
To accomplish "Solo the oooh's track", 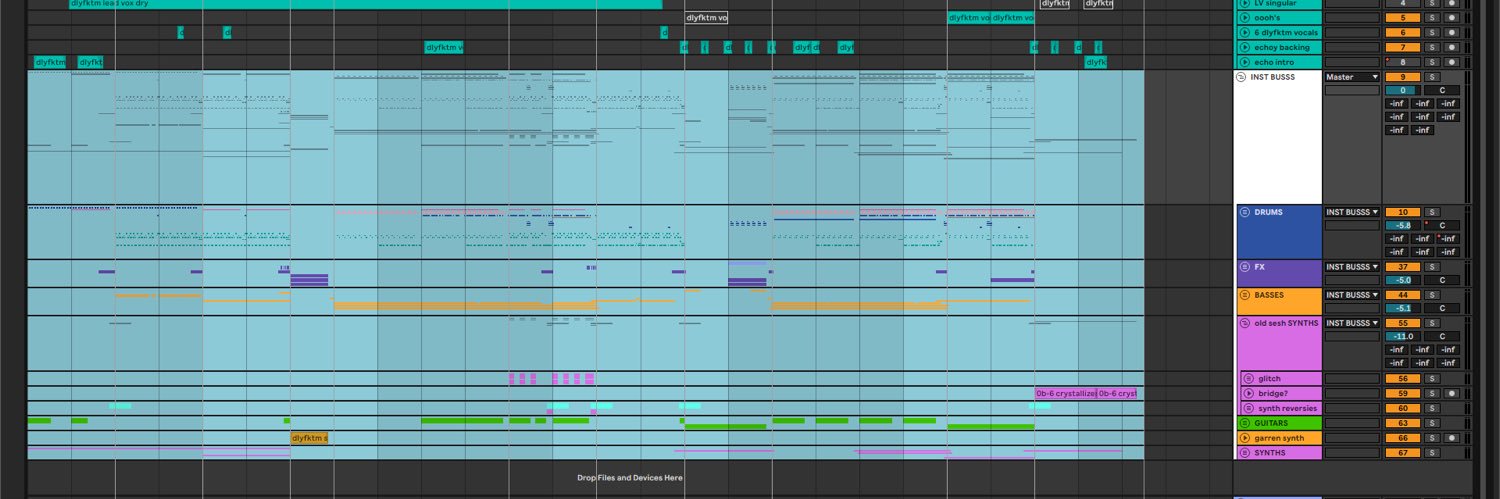I will tap(1432, 18).
